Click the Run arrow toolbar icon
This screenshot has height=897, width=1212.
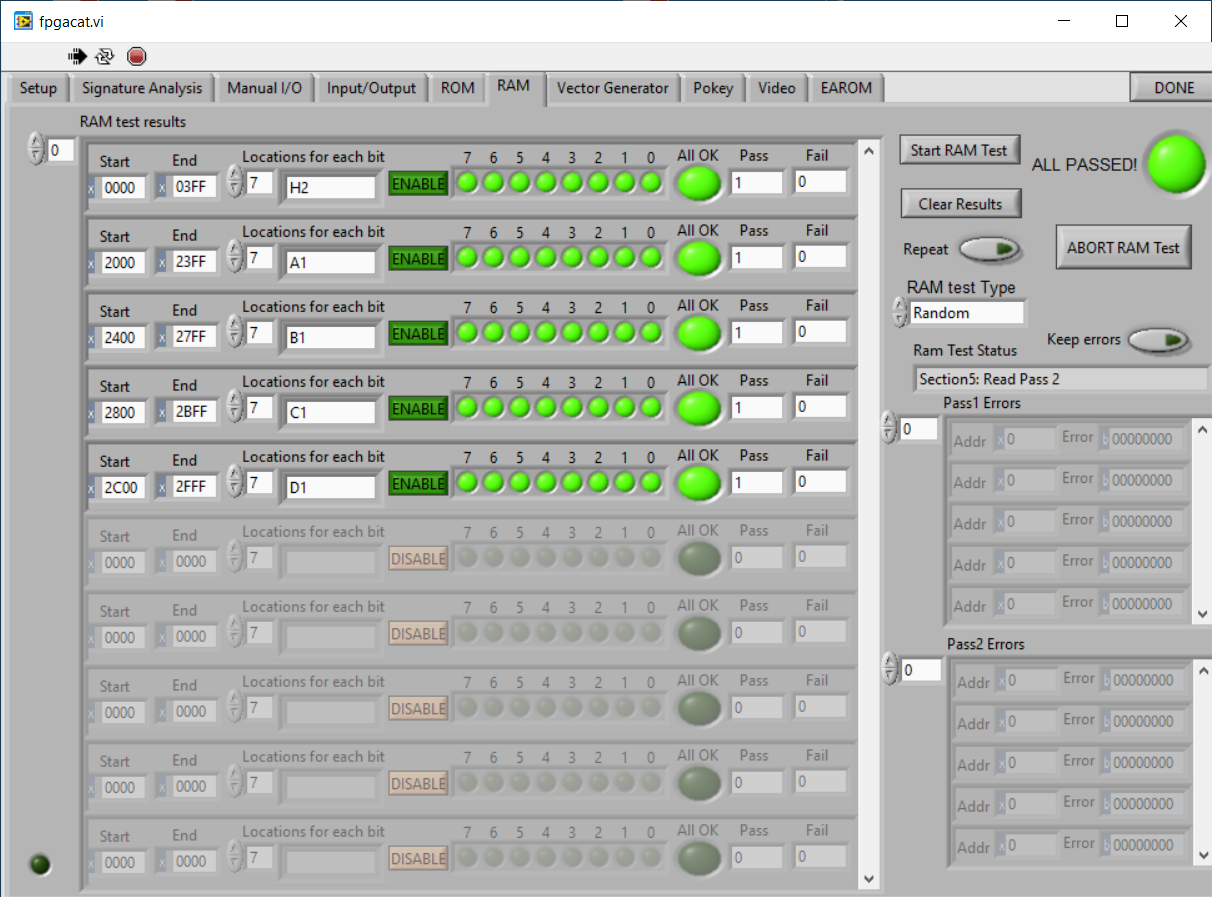click(x=77, y=56)
